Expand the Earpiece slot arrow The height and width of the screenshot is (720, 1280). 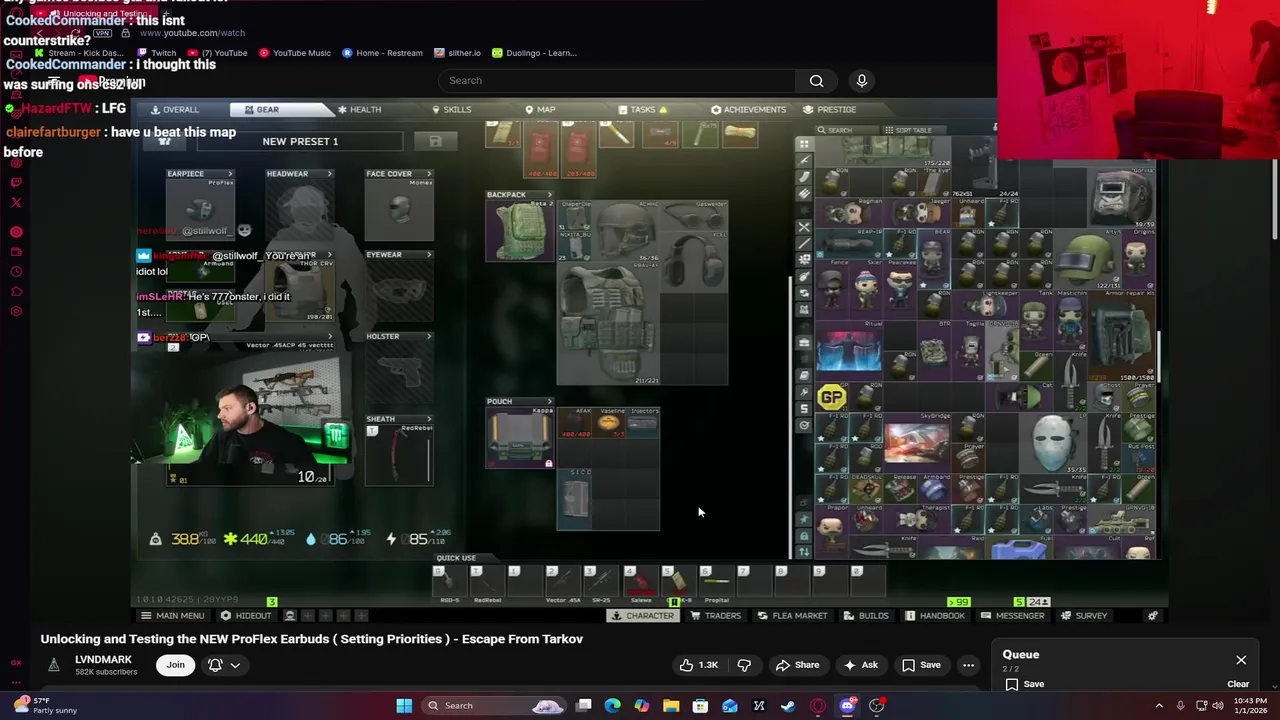229,174
